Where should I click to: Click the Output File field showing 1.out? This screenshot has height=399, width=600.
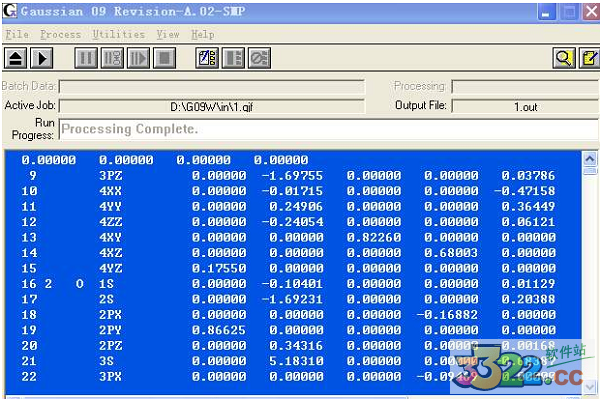[x=525, y=106]
